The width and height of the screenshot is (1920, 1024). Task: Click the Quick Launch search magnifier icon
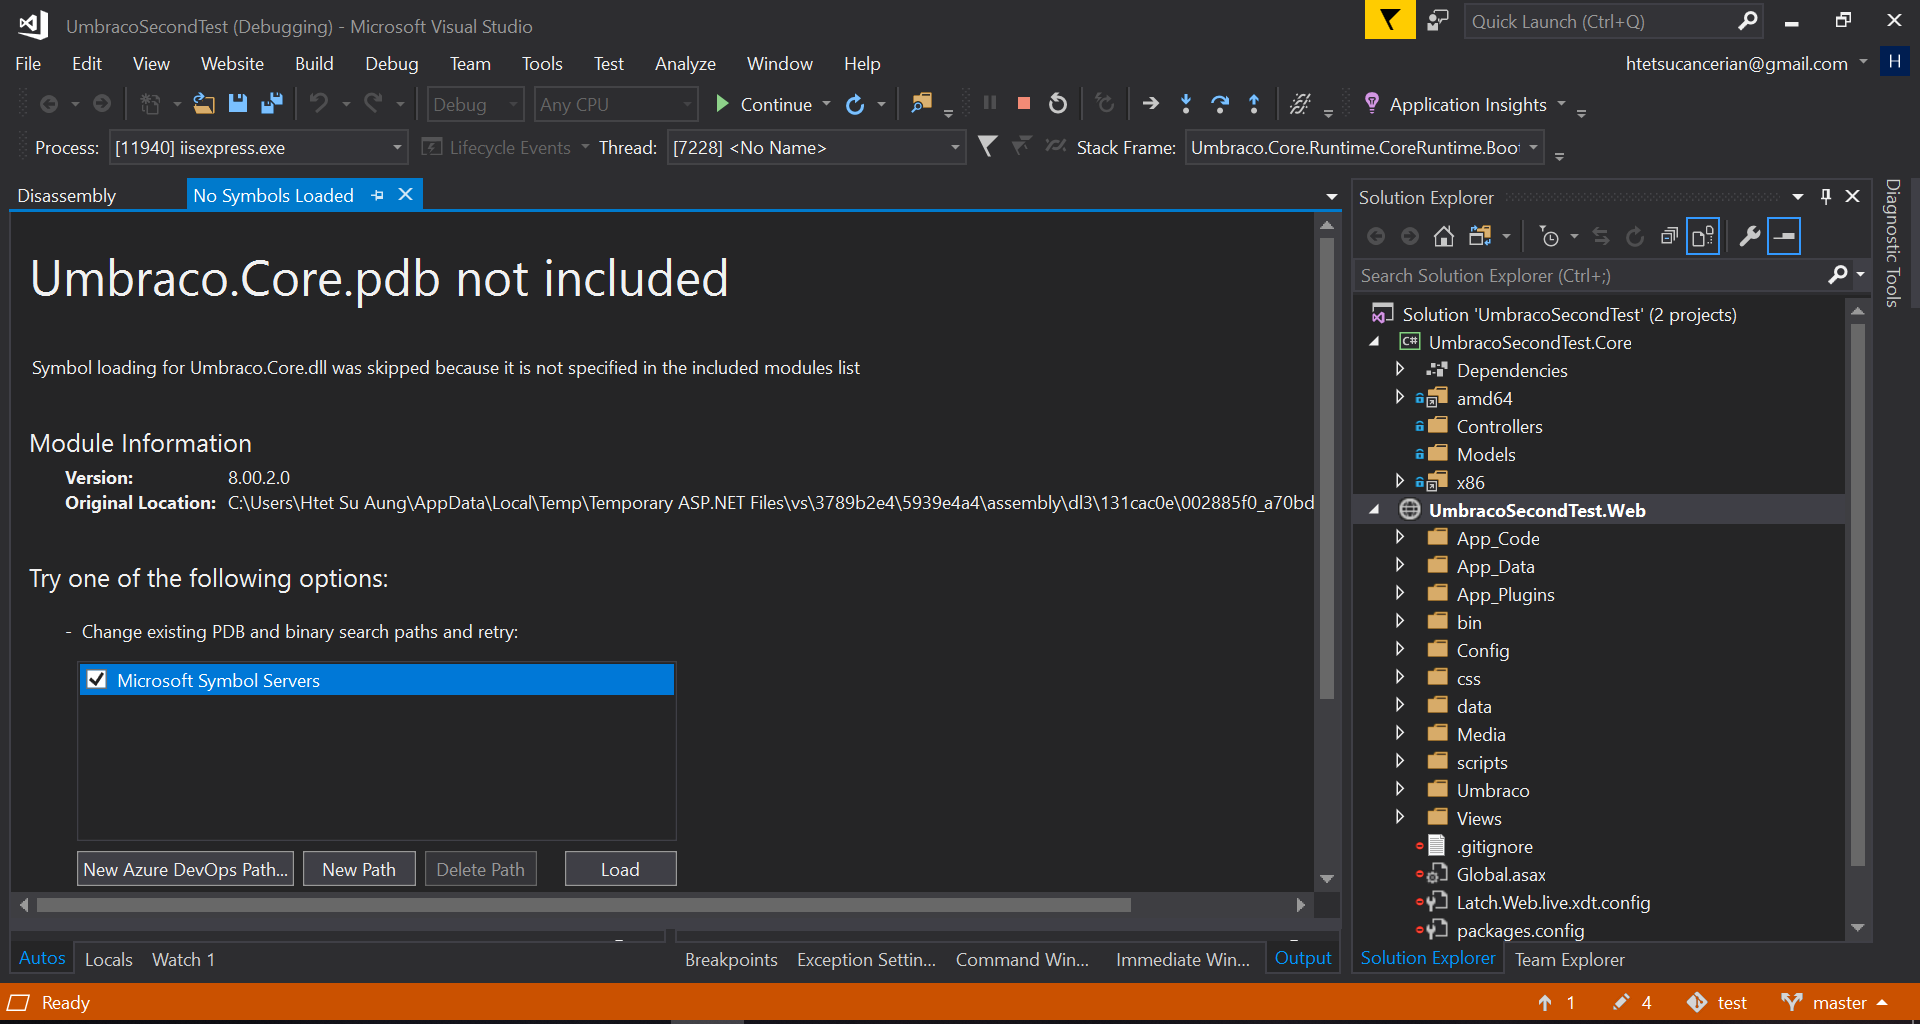[1747, 21]
